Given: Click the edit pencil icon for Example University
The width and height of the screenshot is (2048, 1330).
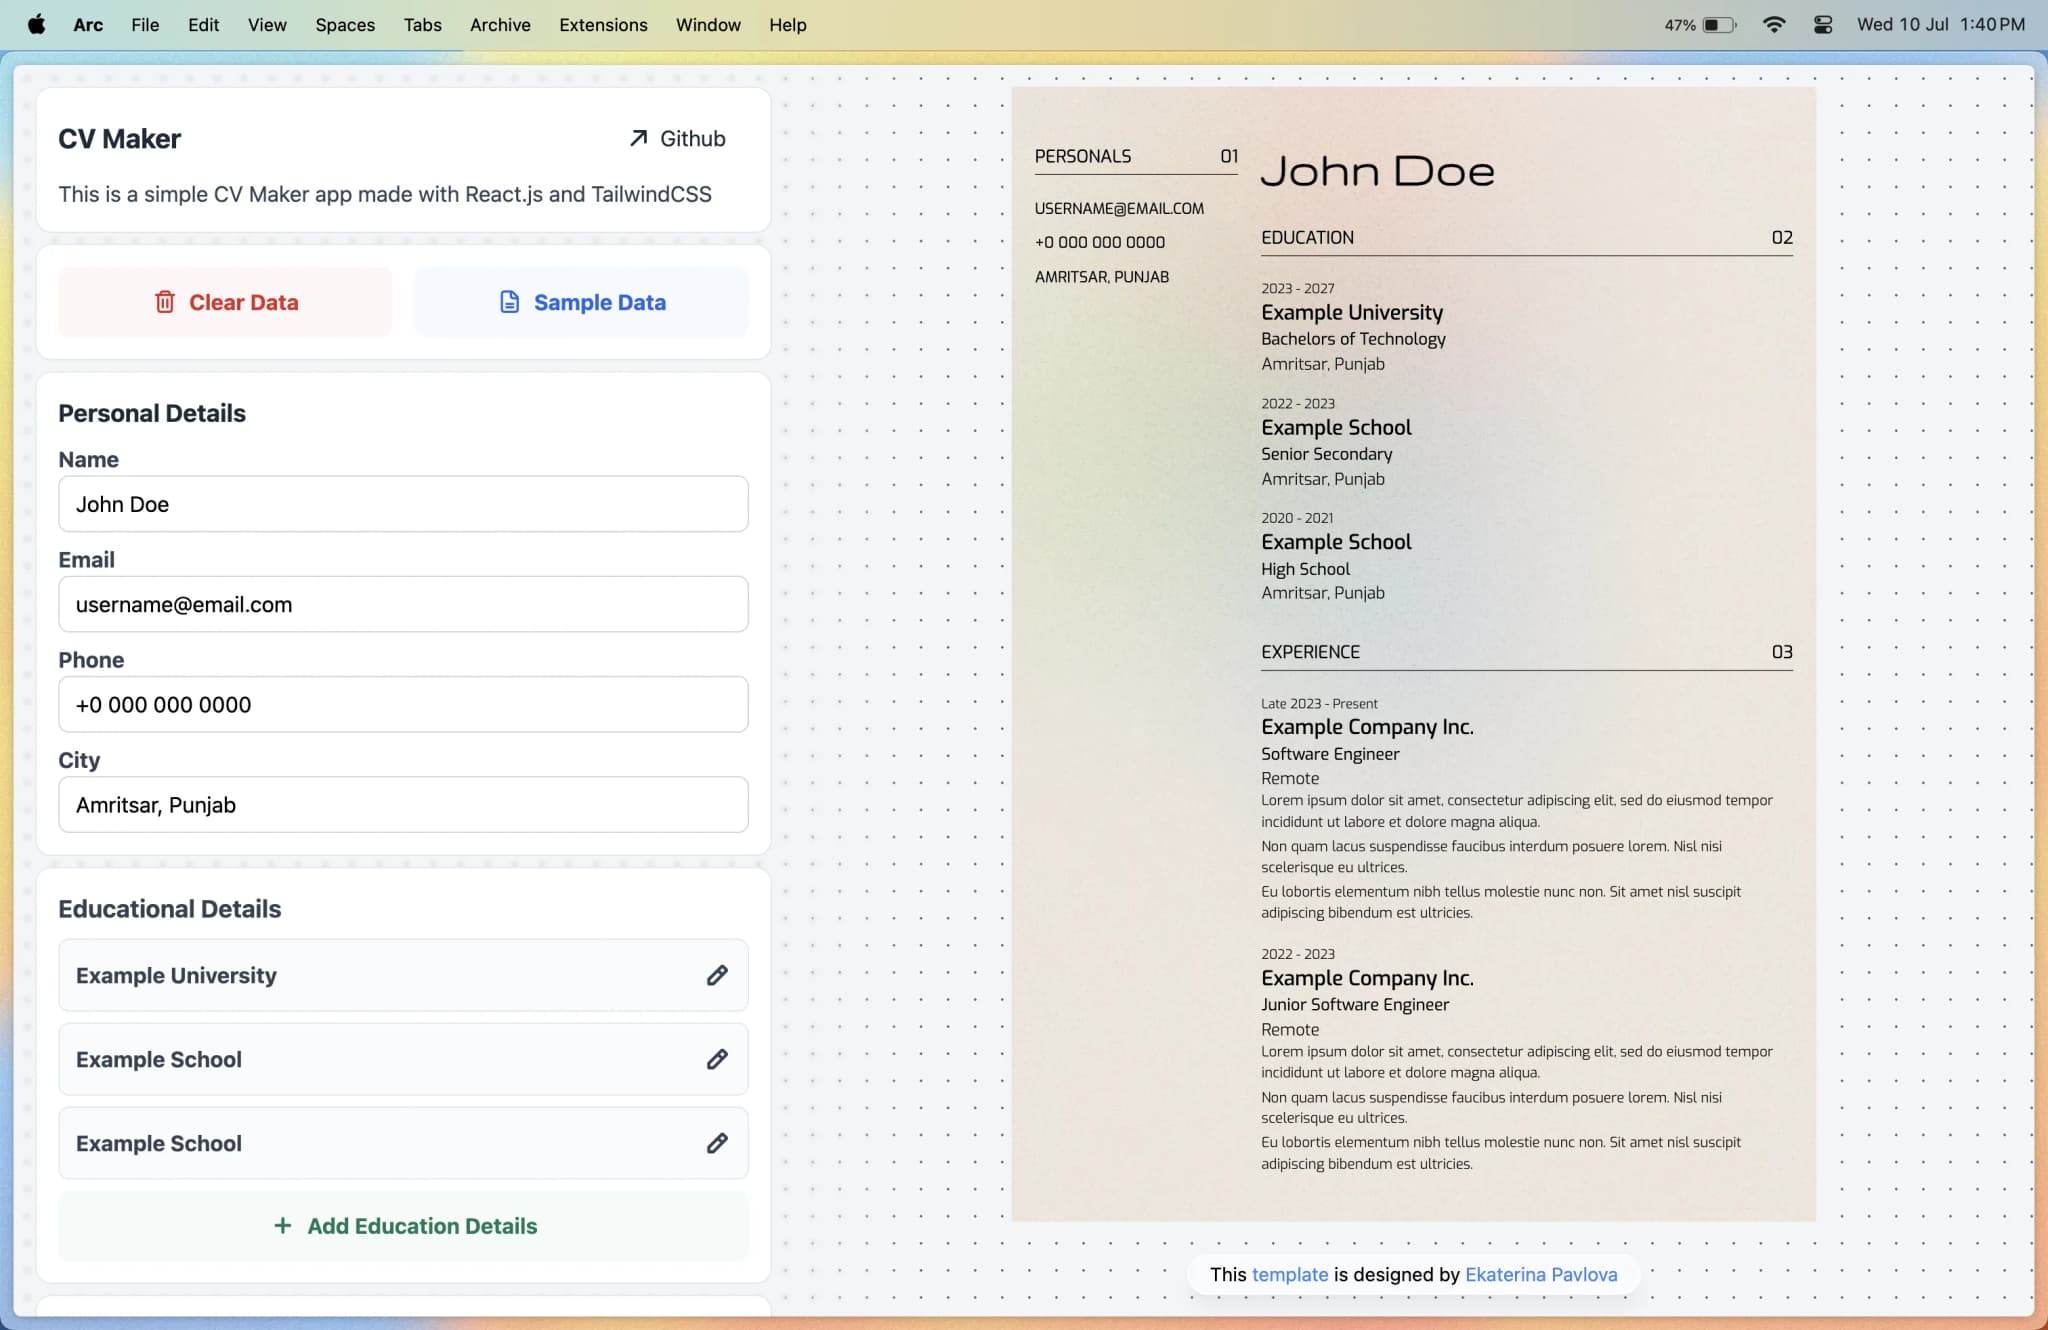Looking at the screenshot, I should pyautogui.click(x=717, y=975).
